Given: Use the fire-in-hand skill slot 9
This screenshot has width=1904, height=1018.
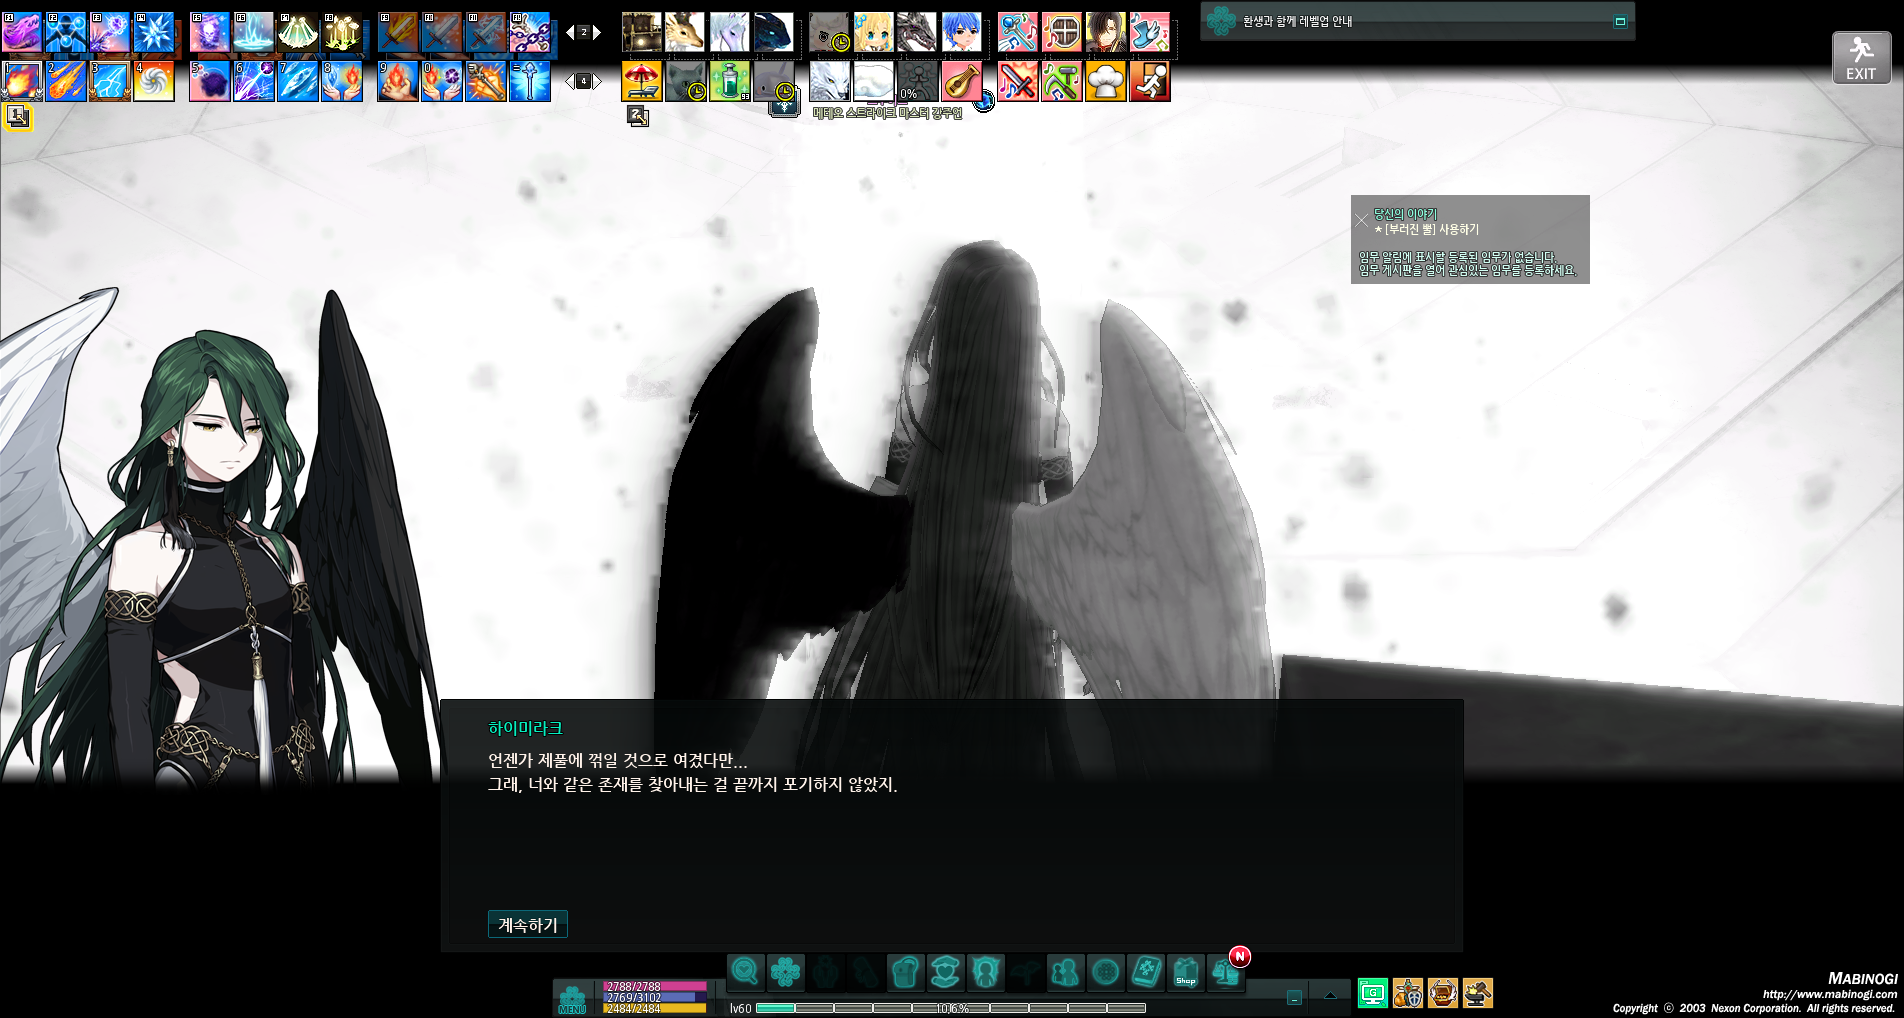Looking at the screenshot, I should point(398,81).
